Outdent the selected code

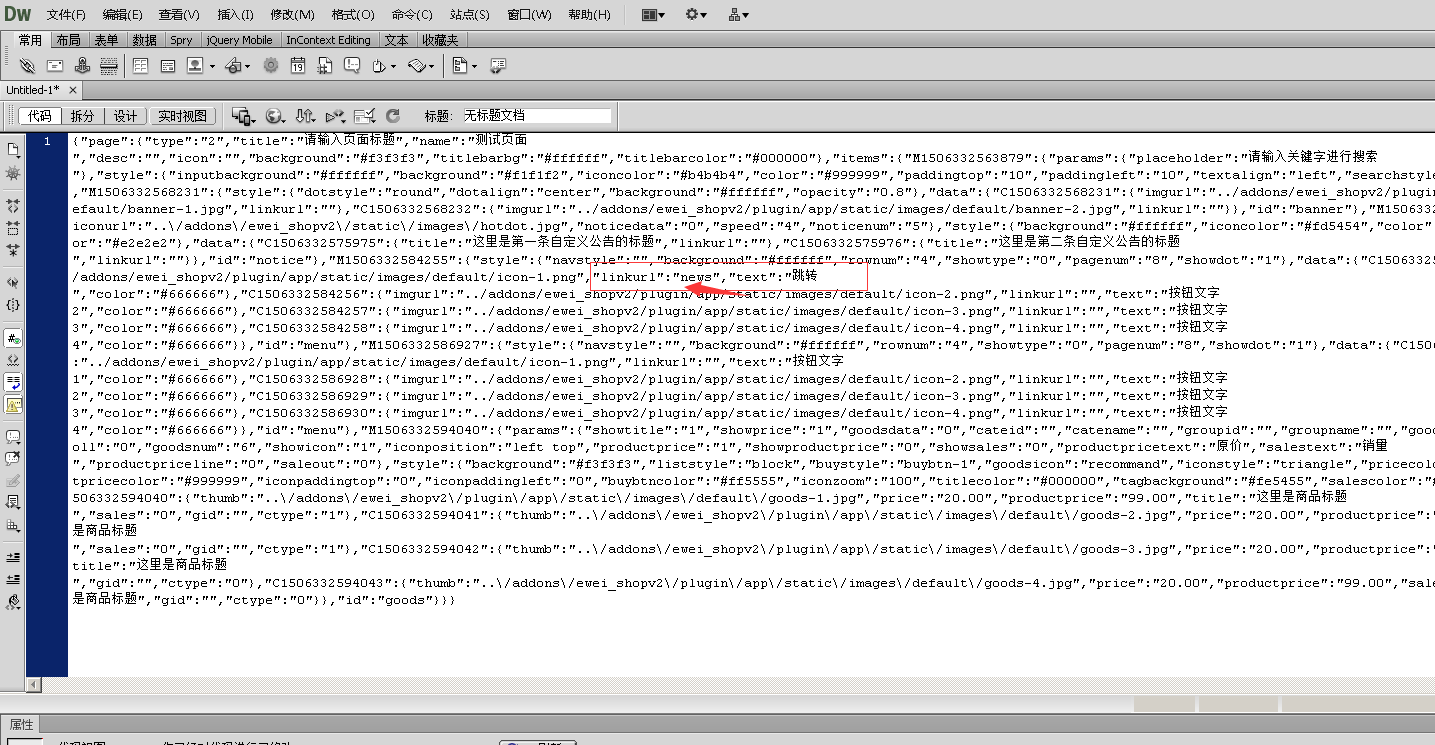tap(13, 579)
